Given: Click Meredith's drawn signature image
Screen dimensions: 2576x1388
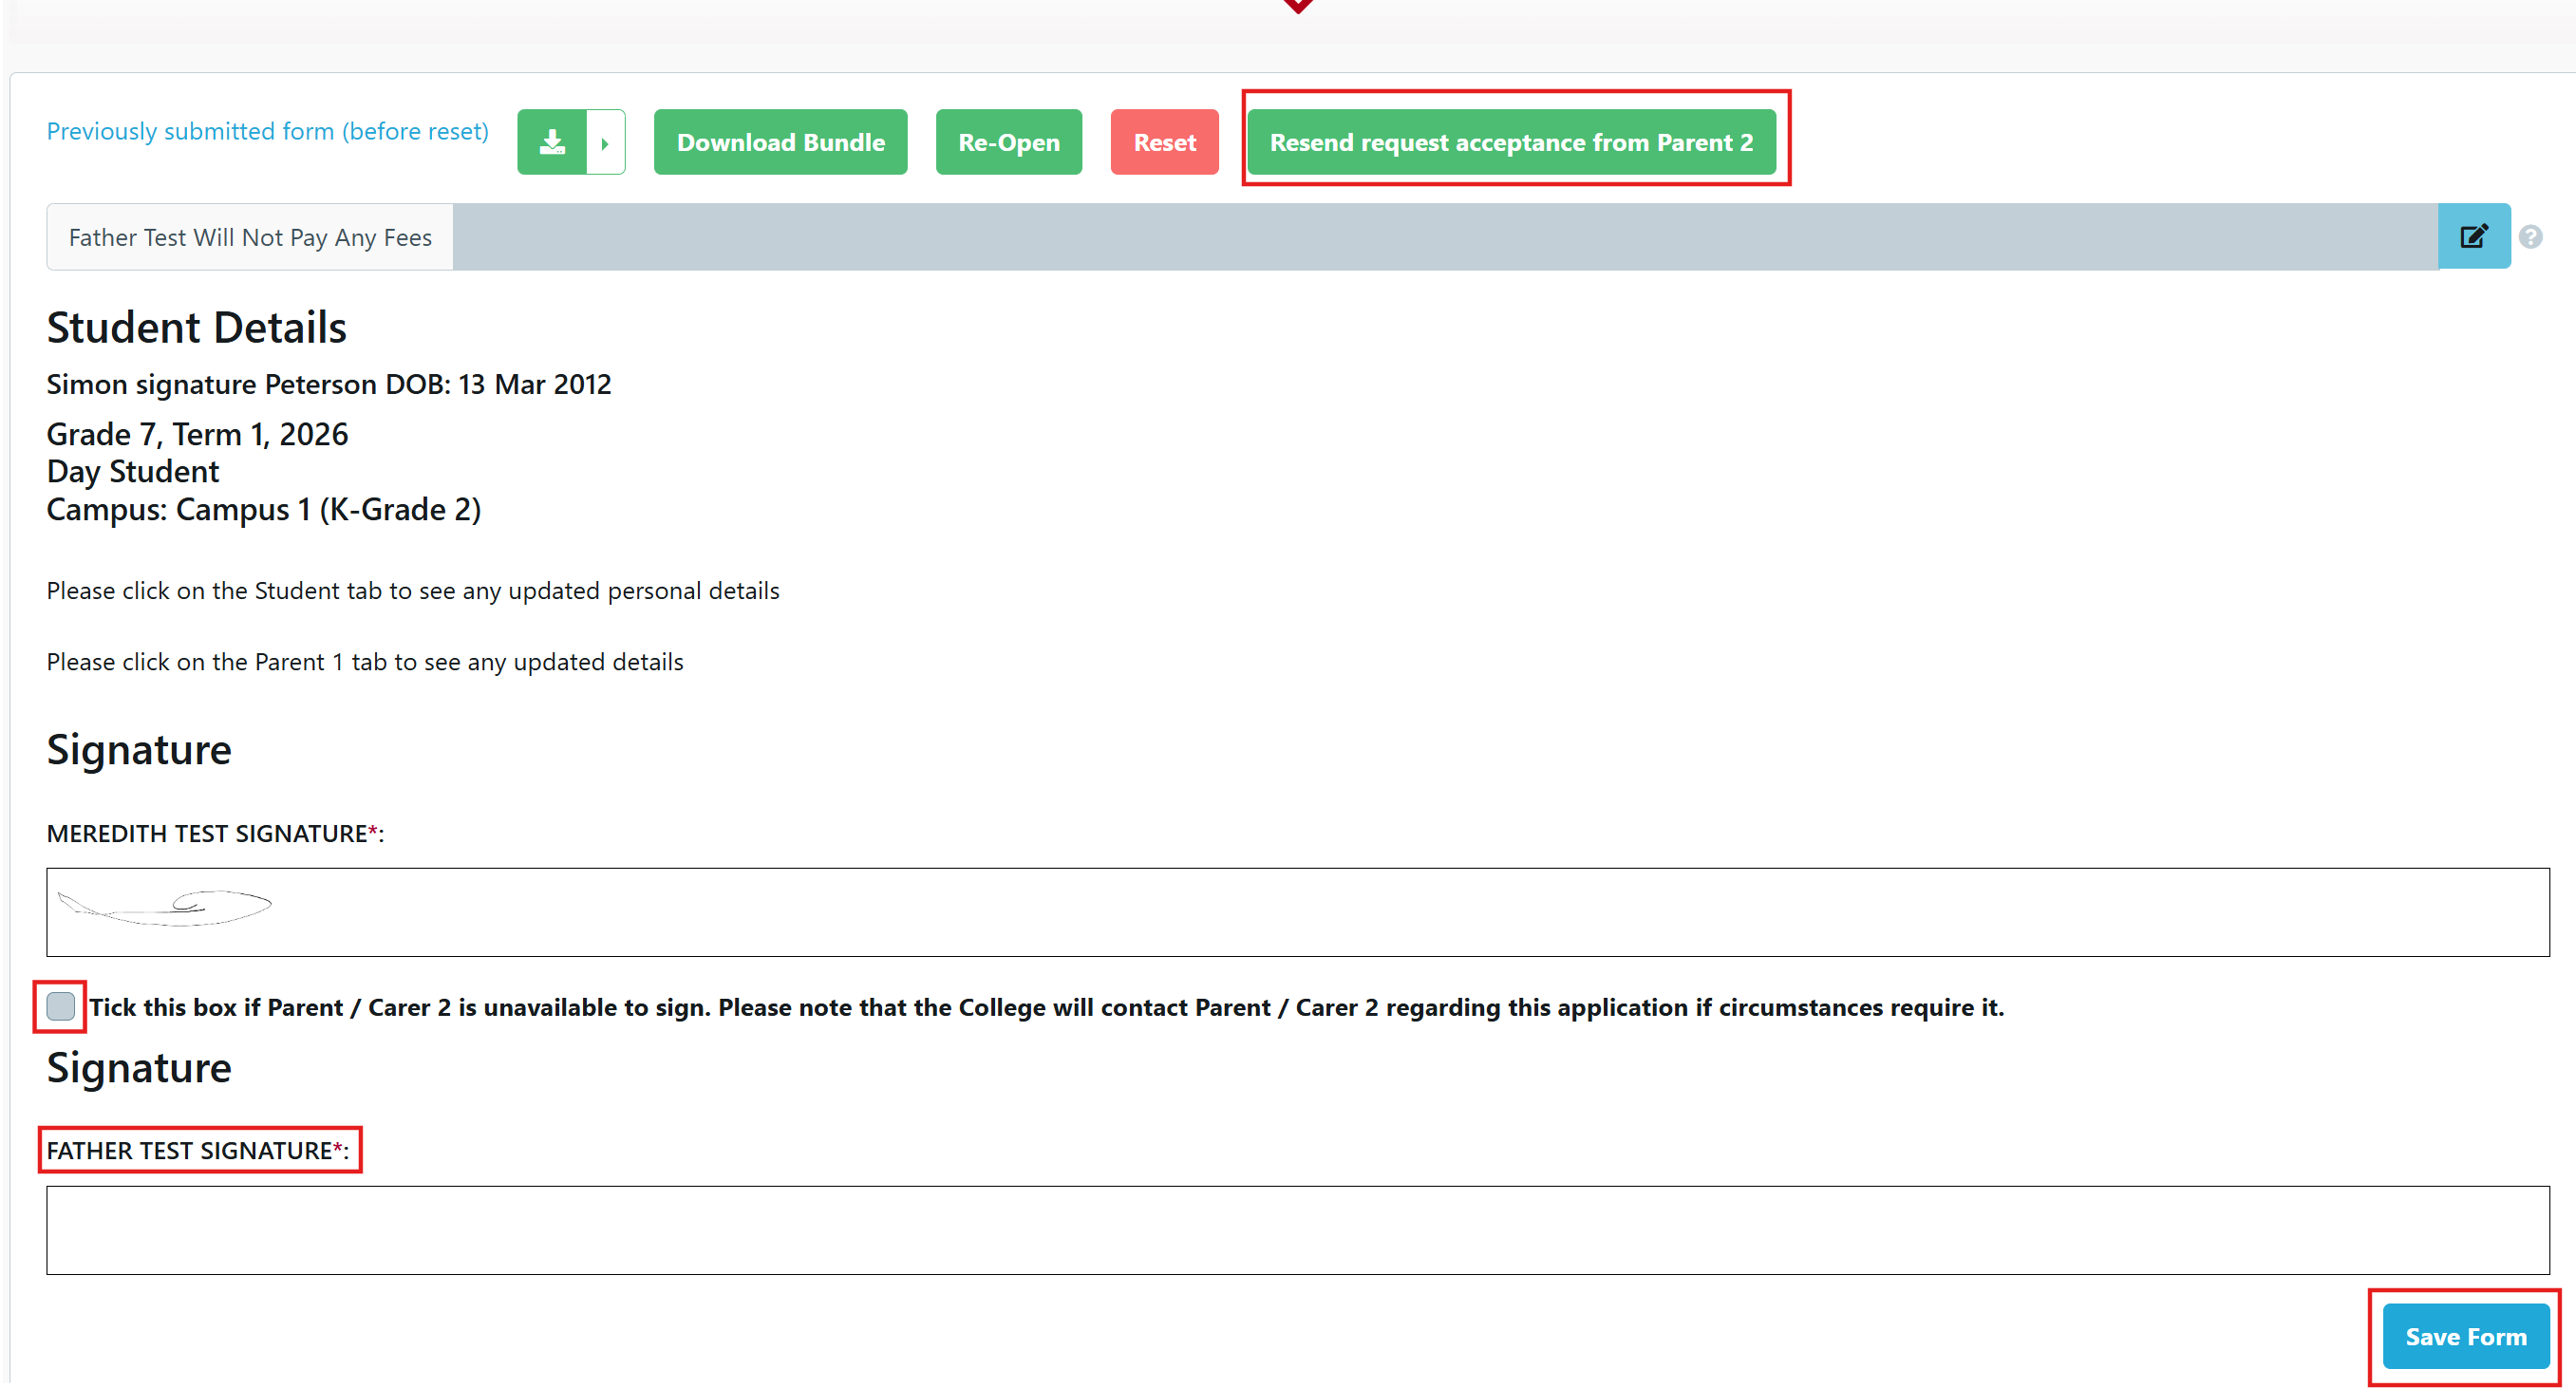Looking at the screenshot, I should coord(165,908).
